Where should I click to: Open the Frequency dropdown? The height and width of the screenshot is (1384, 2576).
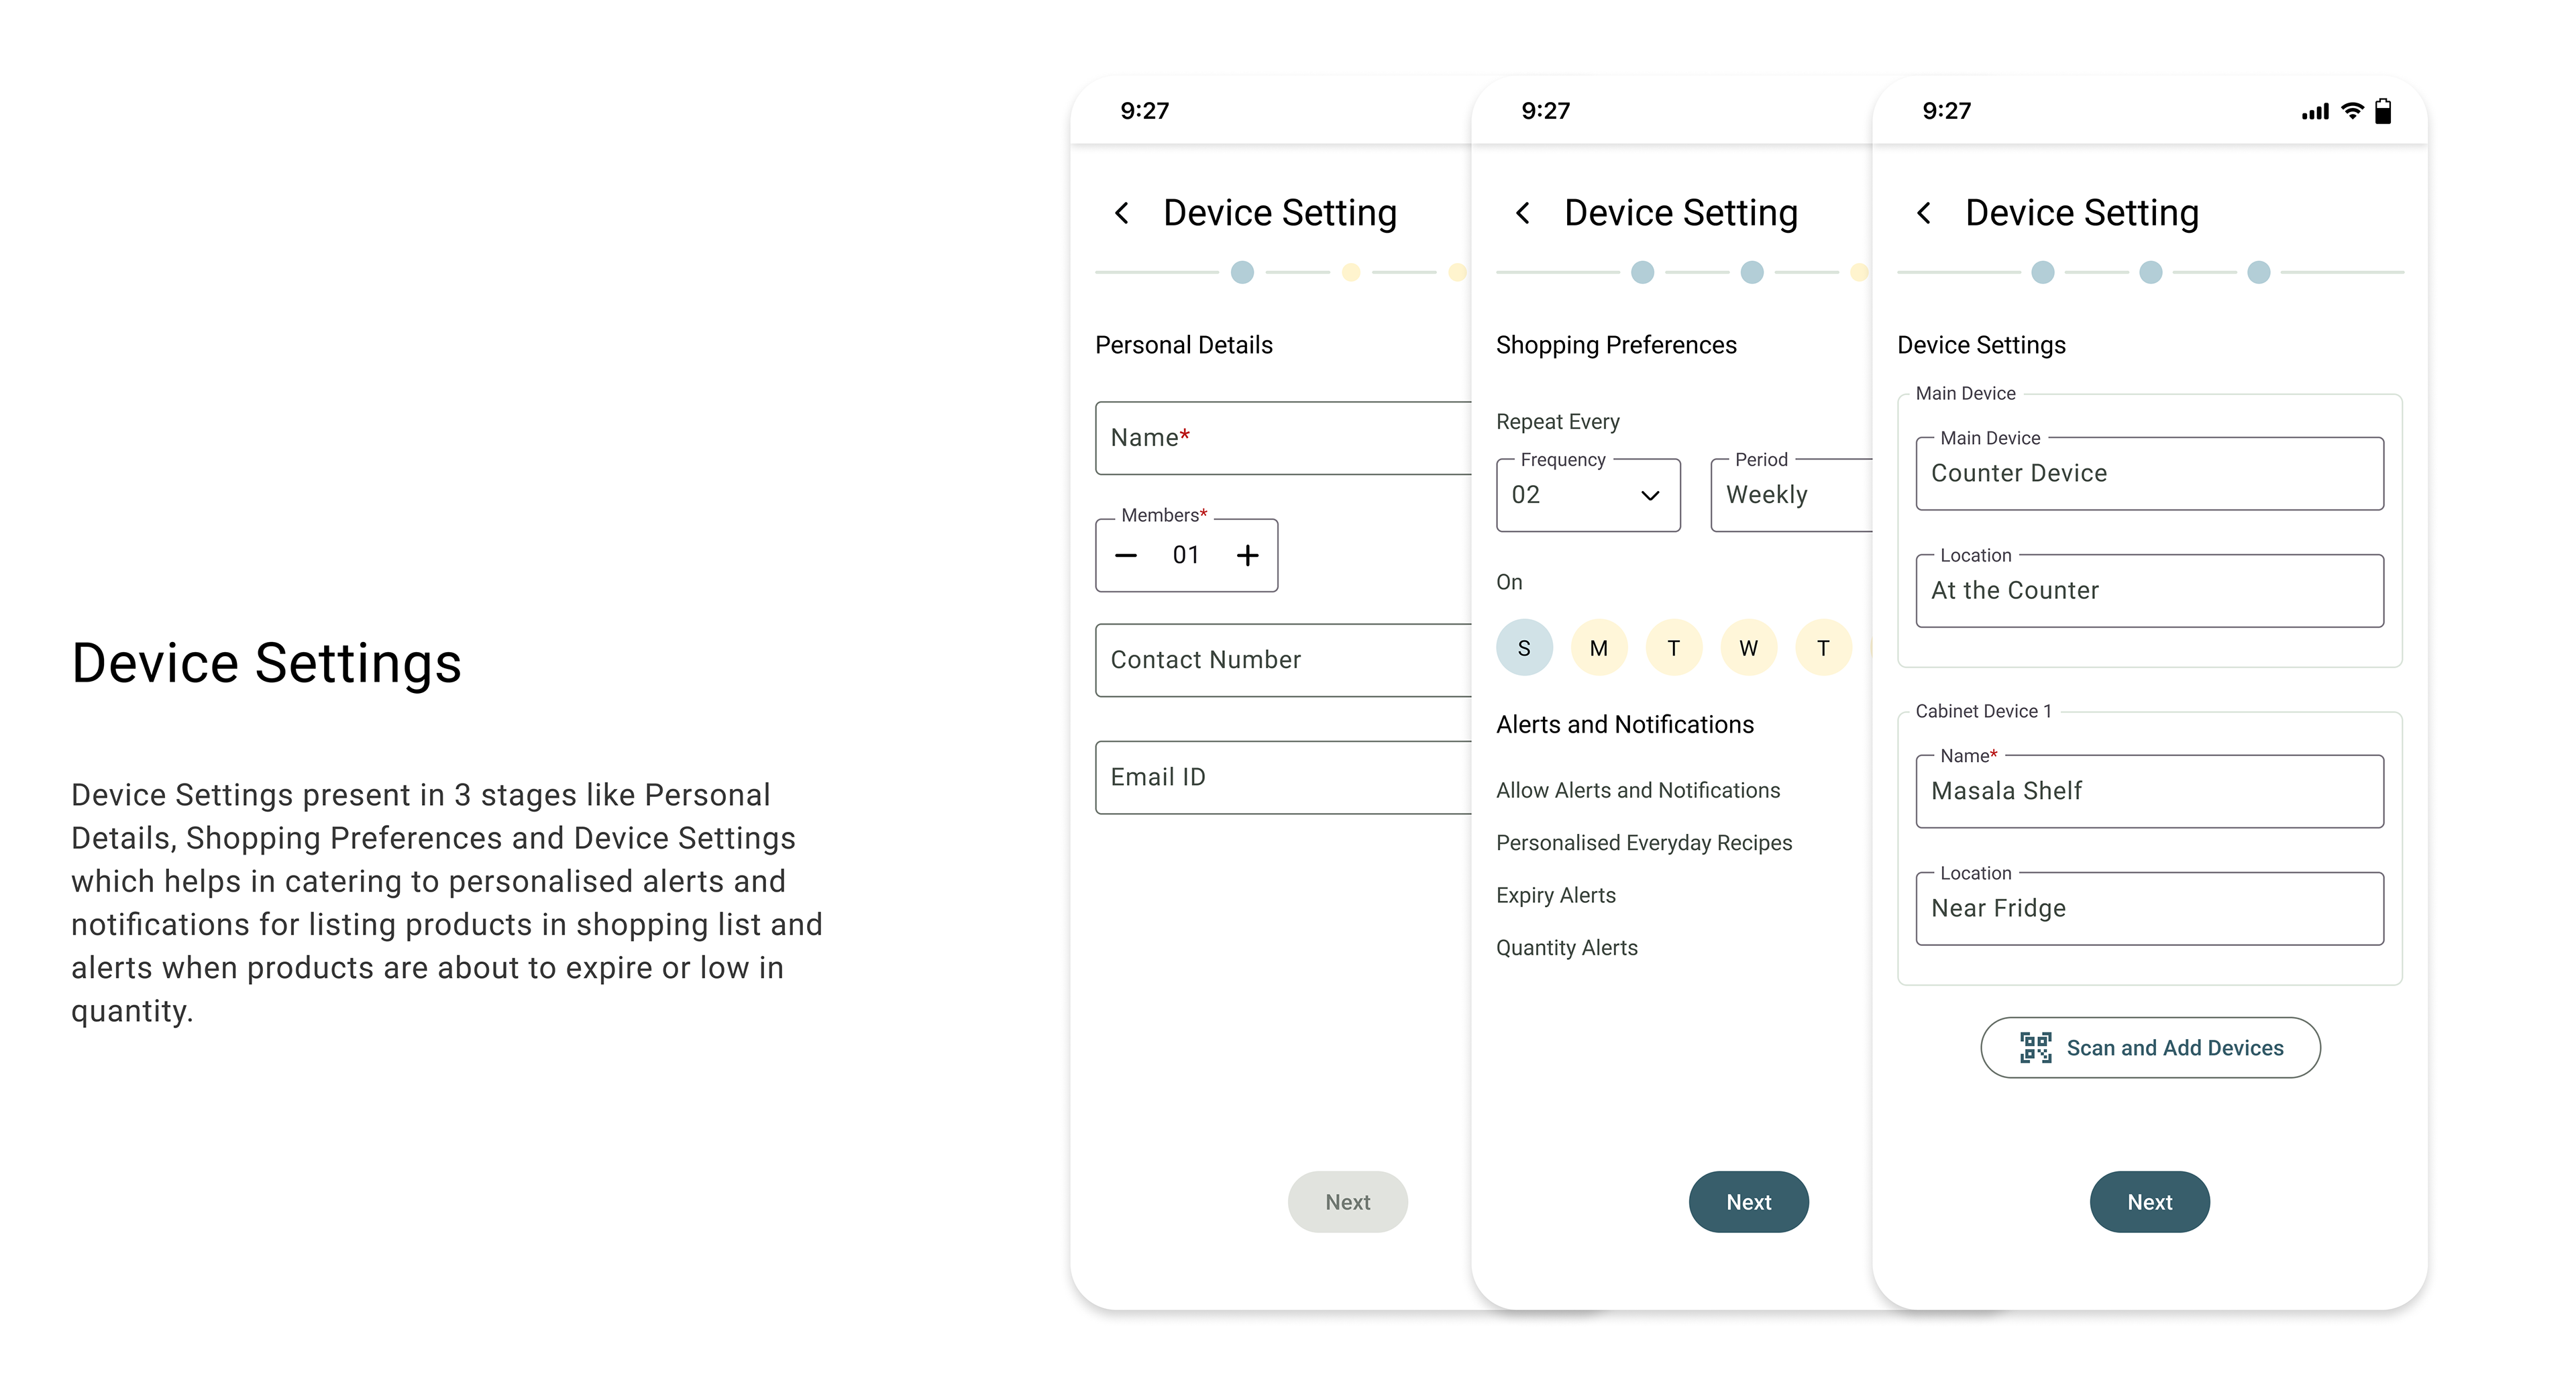pos(1588,495)
